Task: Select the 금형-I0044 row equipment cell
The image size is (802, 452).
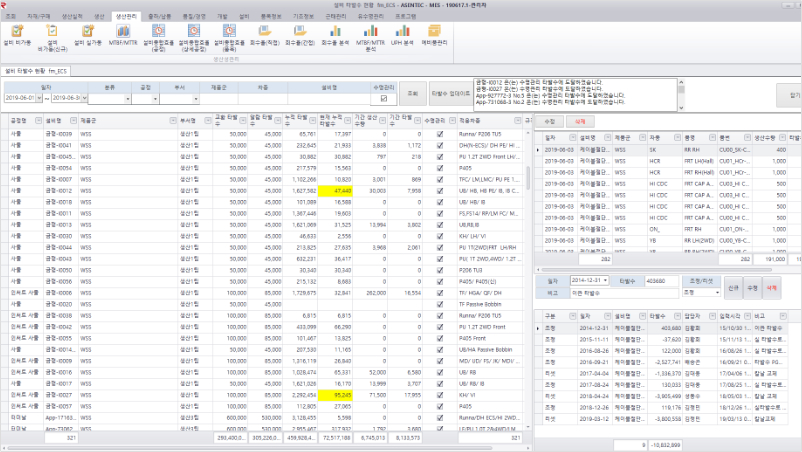Action: click(60, 247)
